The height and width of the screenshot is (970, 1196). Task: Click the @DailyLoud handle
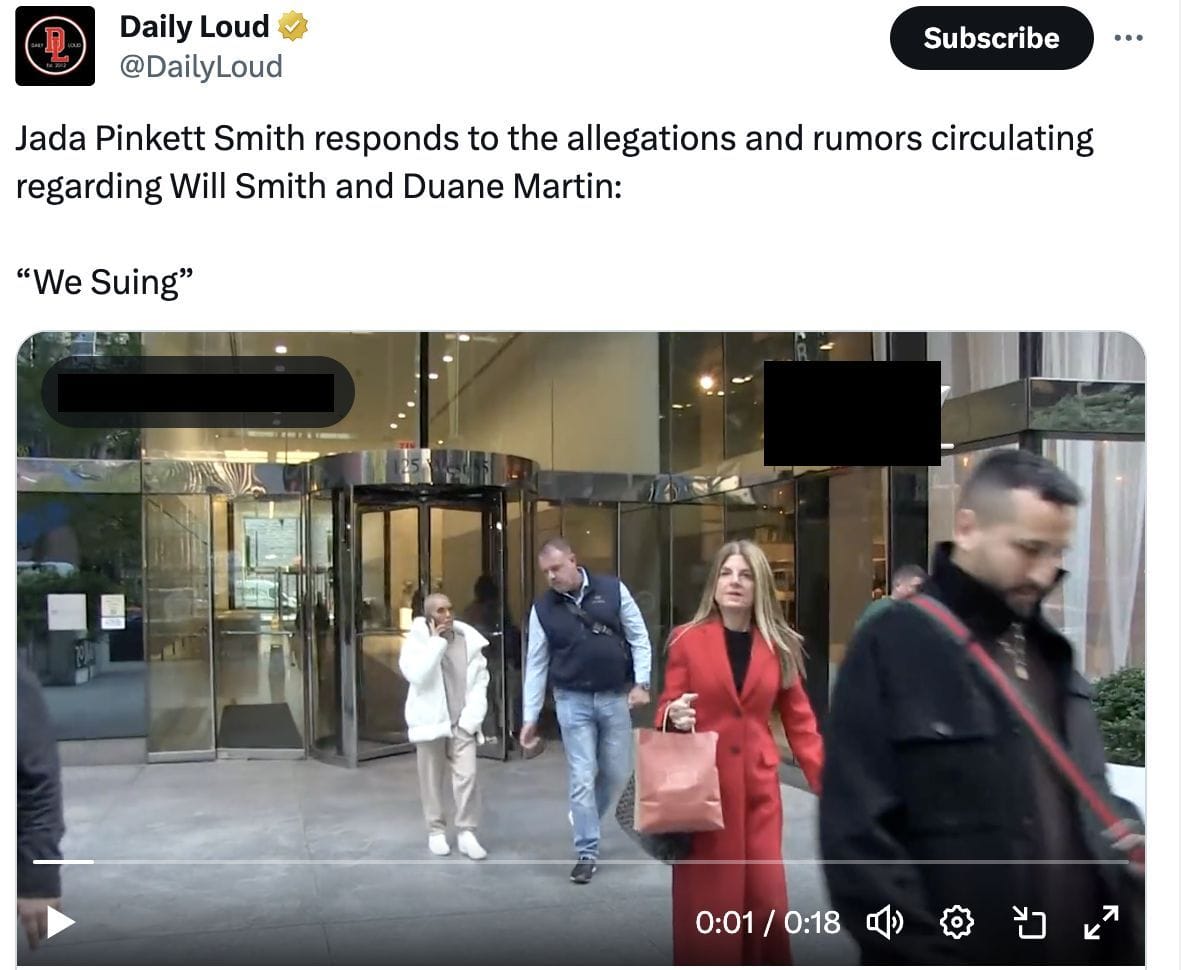pyautogui.click(x=201, y=67)
